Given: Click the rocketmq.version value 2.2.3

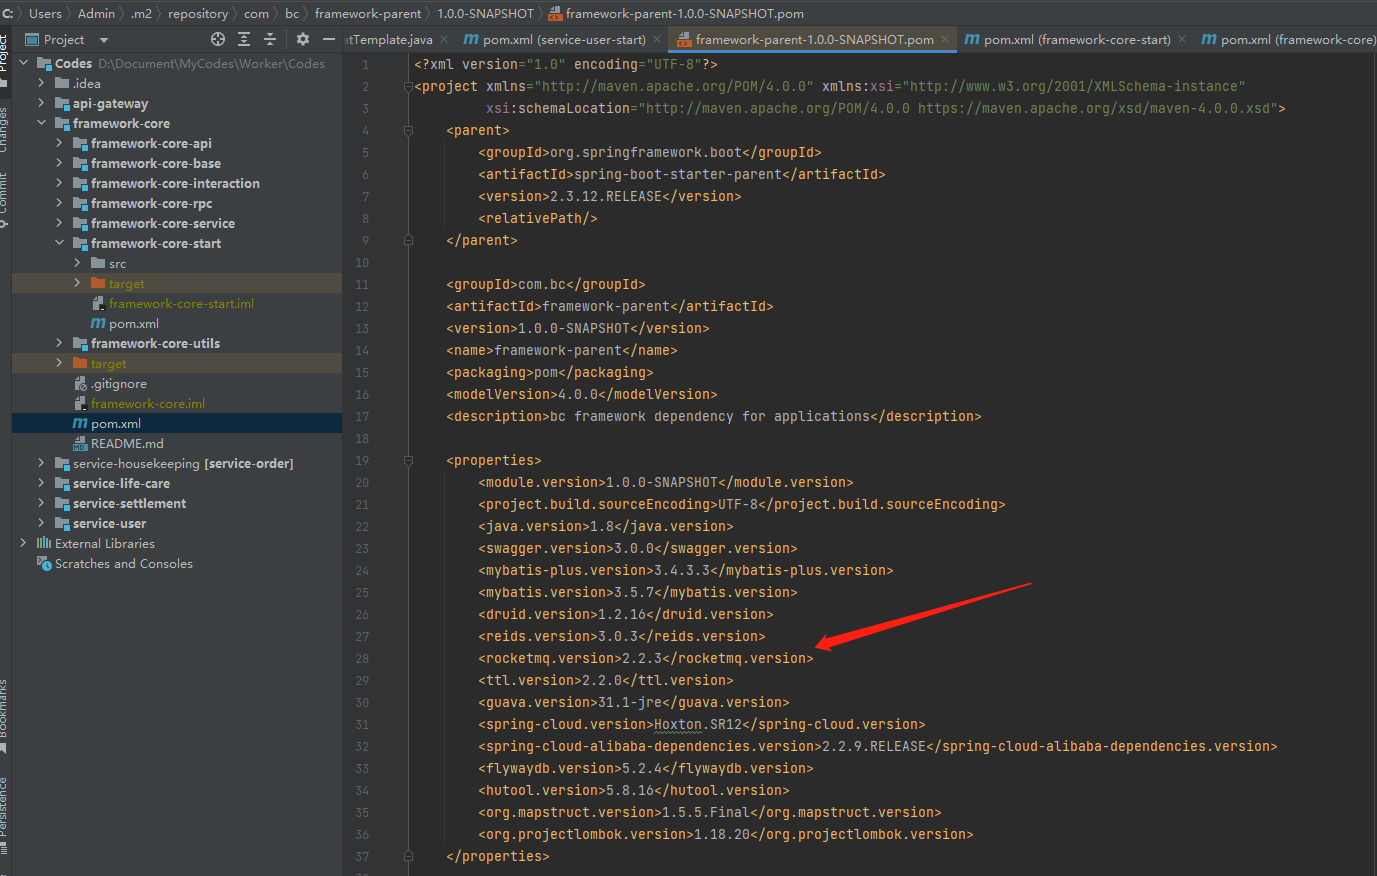Looking at the screenshot, I should pos(642,658).
